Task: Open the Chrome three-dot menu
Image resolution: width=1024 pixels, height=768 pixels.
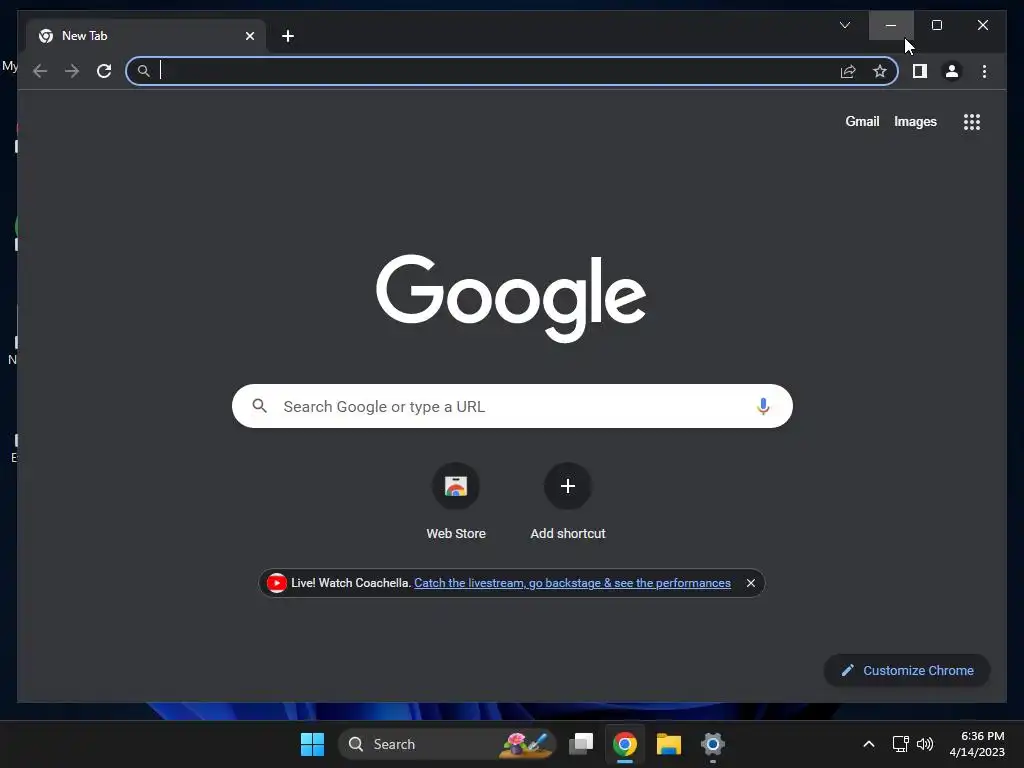Action: pyautogui.click(x=984, y=71)
